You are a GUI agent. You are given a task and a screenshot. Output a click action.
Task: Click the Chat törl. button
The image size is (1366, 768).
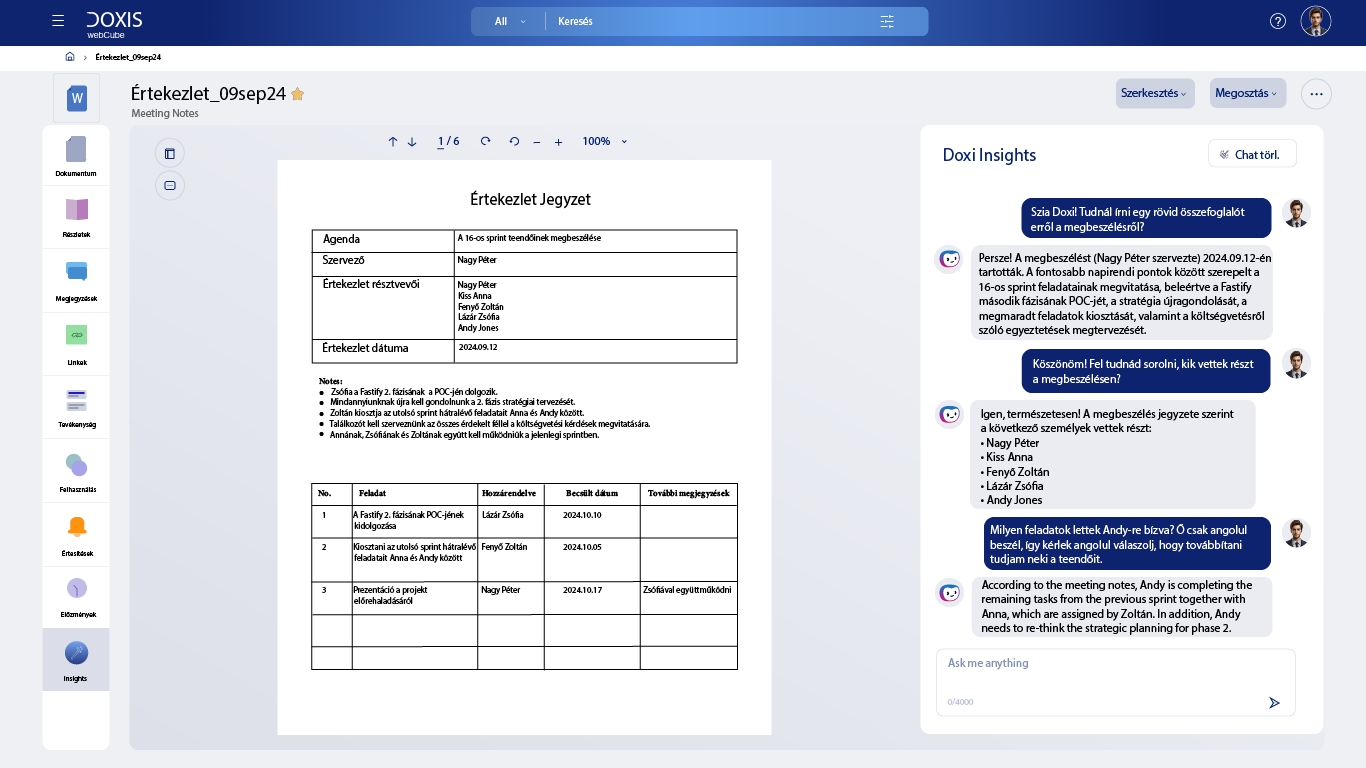point(1252,154)
